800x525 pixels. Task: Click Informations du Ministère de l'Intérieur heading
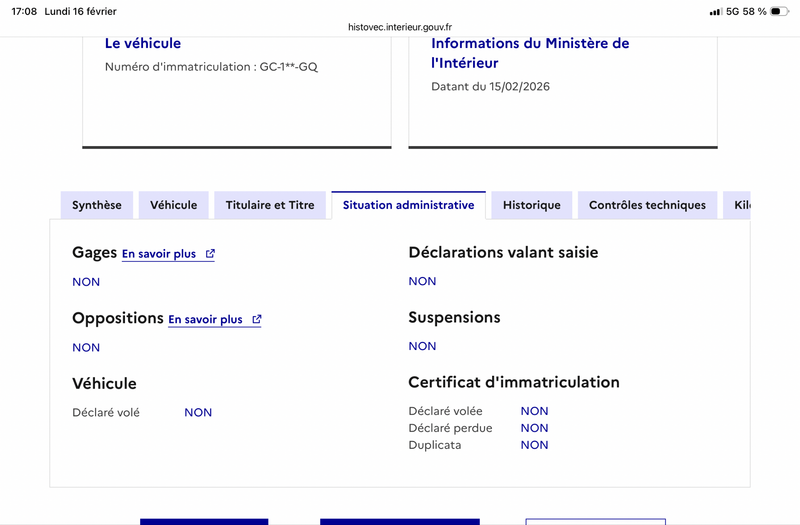(x=530, y=53)
